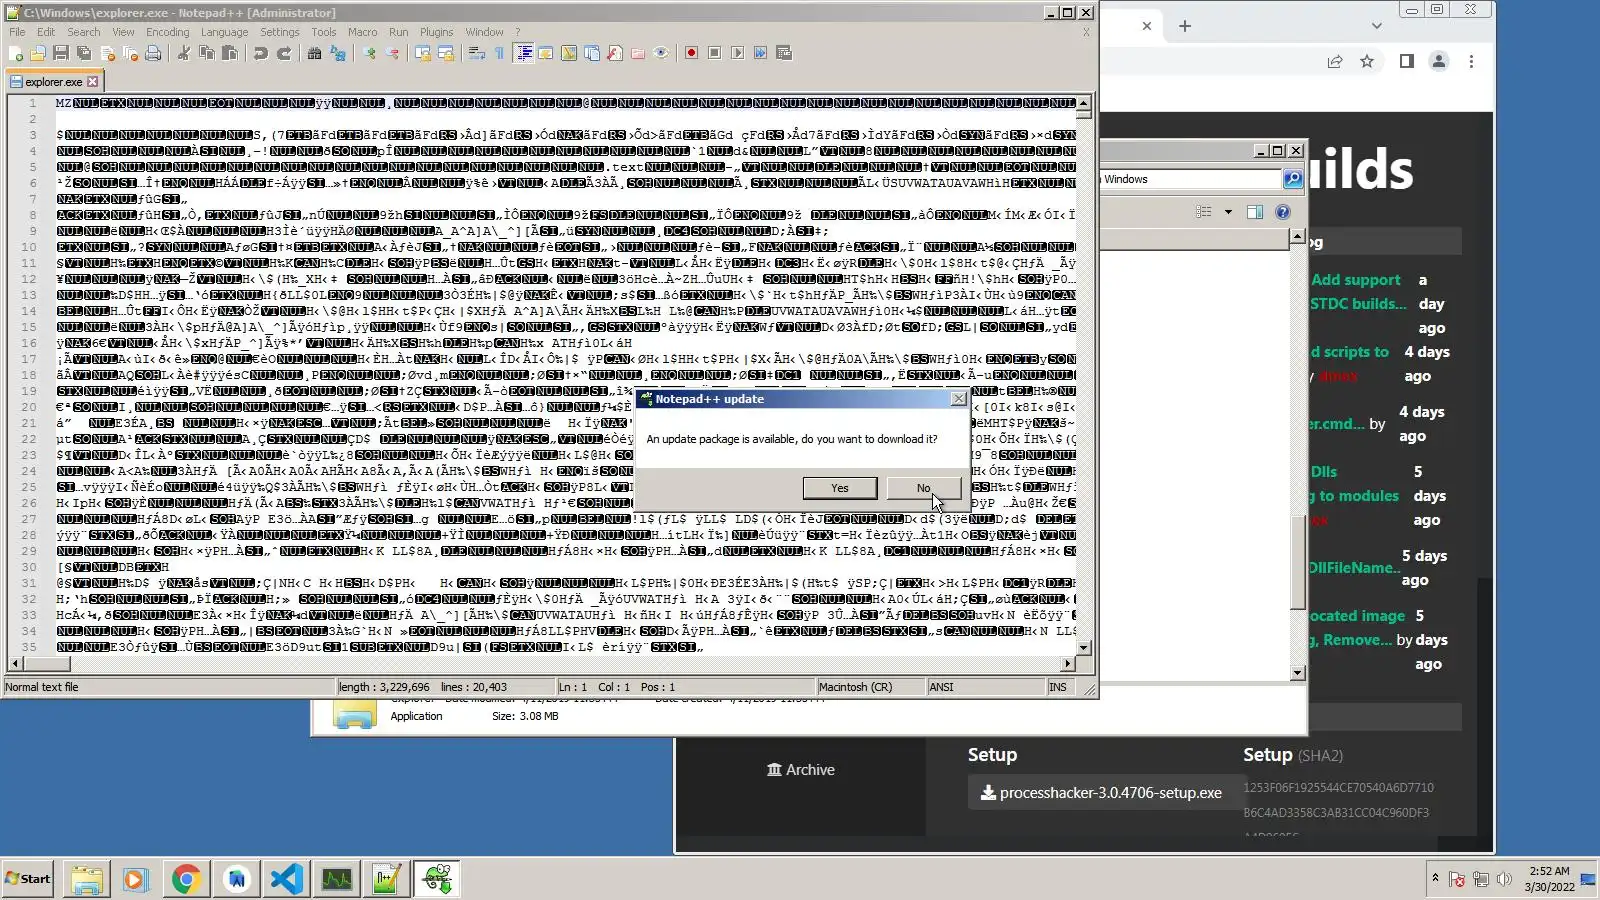The image size is (1600, 900).
Task: Stop macro recording toolbar button
Action: click(715, 53)
